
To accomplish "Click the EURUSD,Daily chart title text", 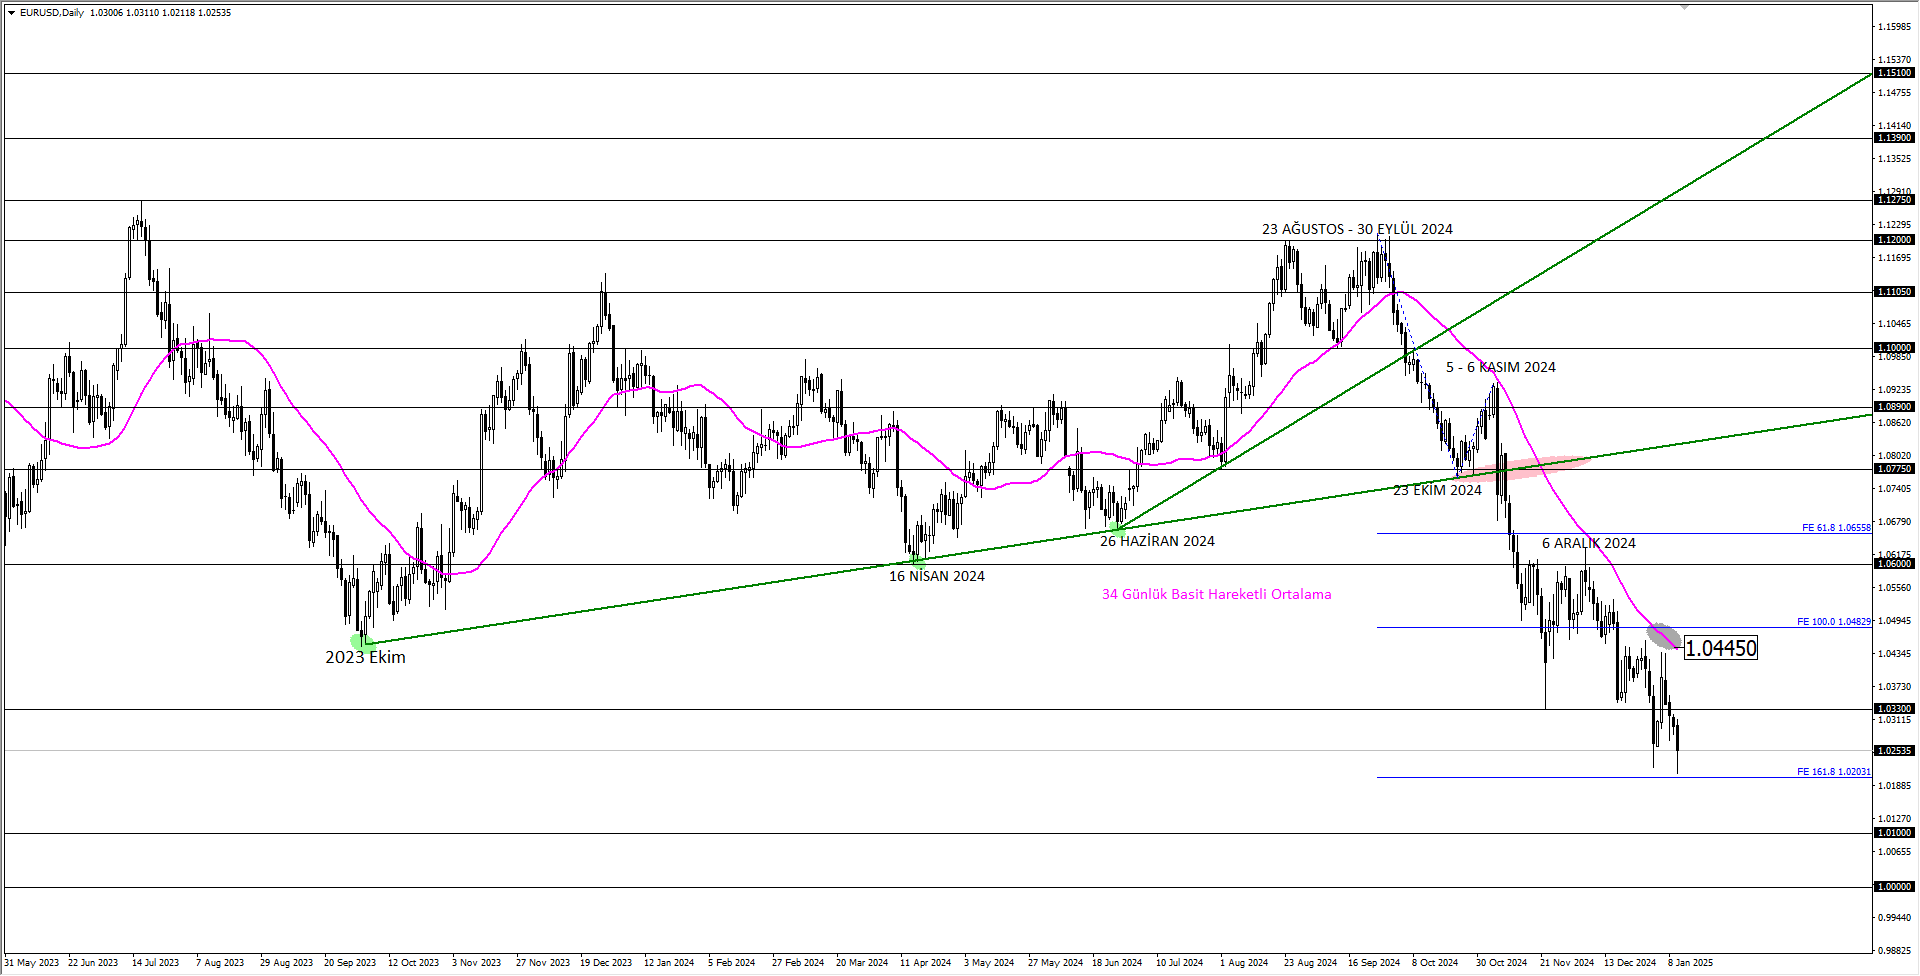I will (x=52, y=13).
